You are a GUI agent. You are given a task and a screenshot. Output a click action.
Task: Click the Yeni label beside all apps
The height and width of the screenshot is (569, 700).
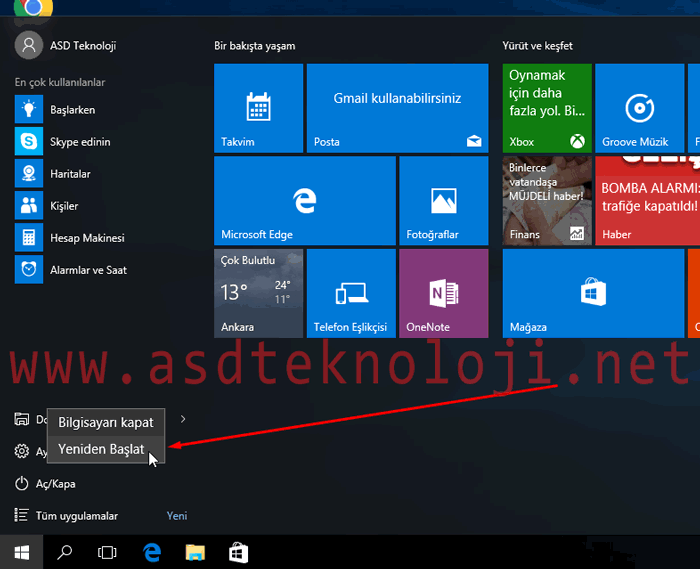point(177,516)
